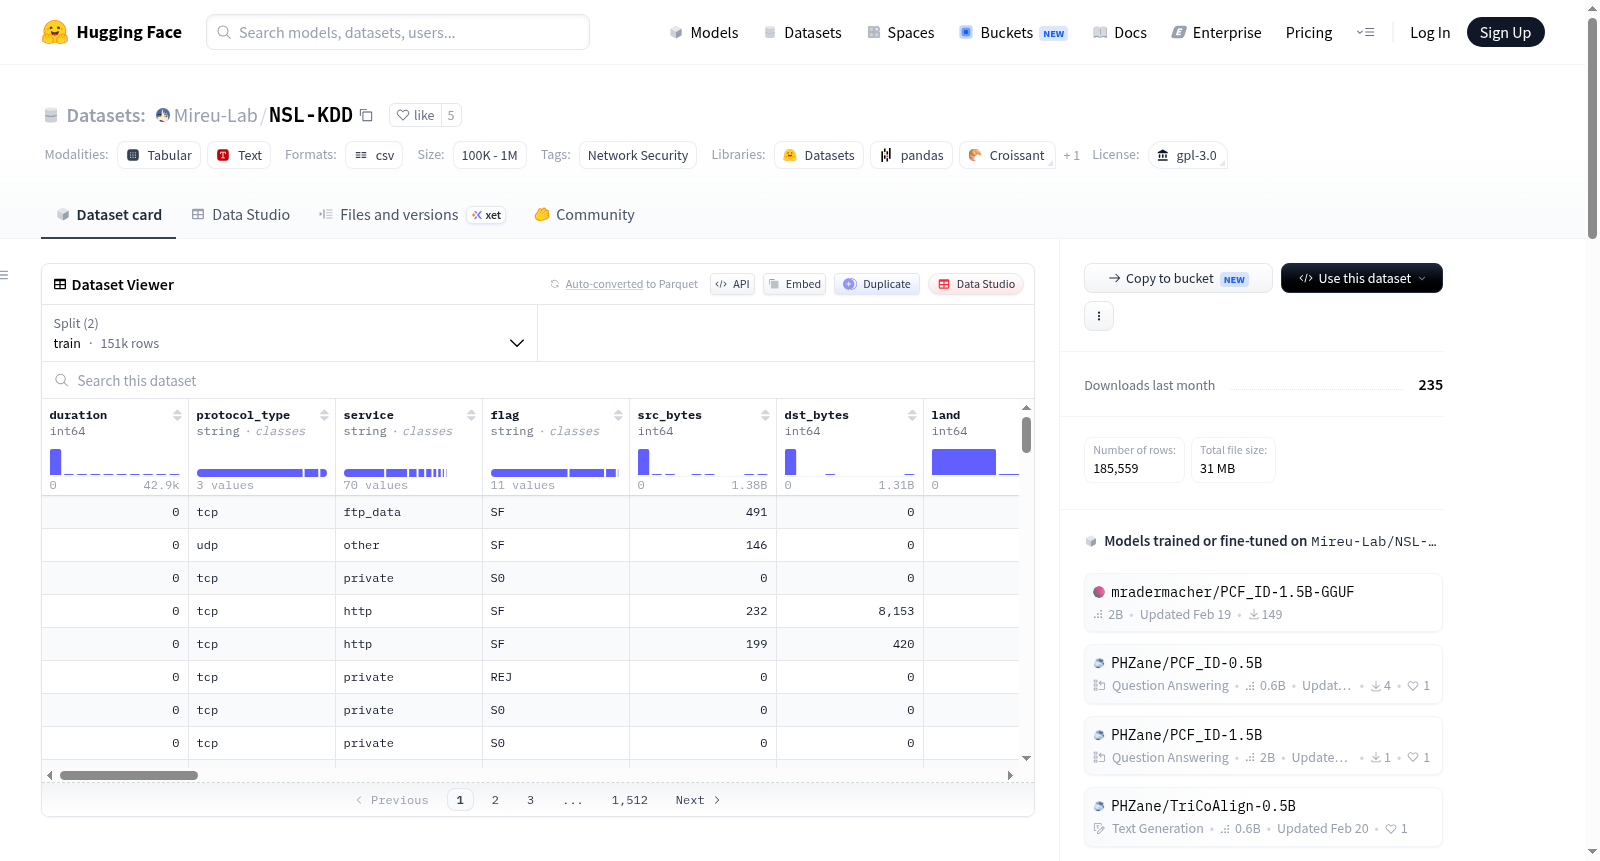Focus the Search this dataset field

click(x=538, y=381)
